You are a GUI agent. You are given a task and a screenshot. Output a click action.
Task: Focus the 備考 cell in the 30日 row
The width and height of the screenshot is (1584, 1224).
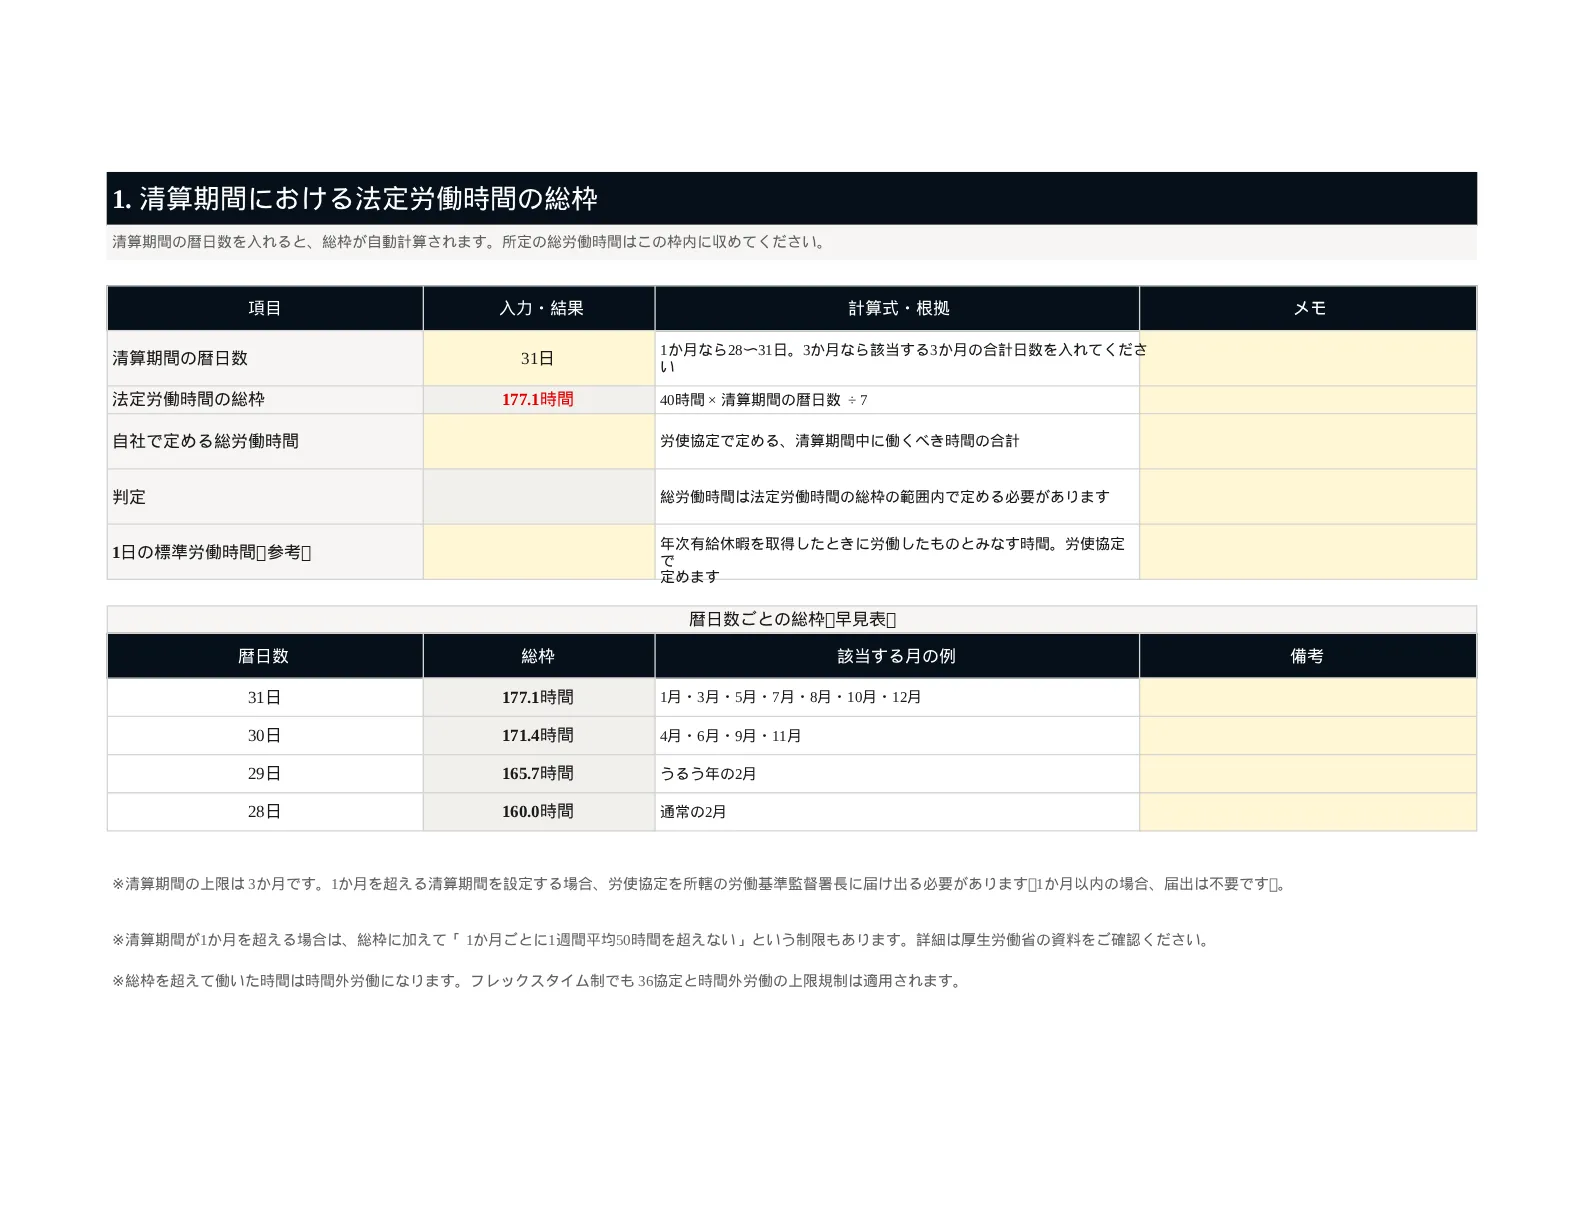[x=1308, y=736]
